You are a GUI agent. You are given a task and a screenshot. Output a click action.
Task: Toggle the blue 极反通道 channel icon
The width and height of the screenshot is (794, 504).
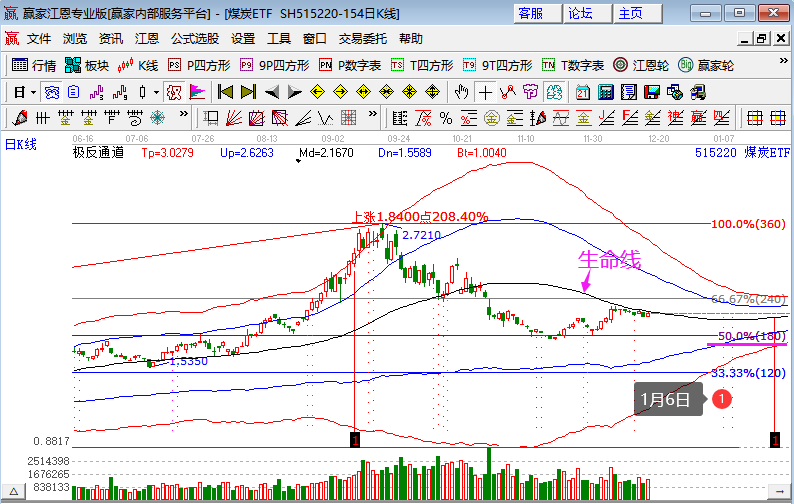tap(52, 92)
